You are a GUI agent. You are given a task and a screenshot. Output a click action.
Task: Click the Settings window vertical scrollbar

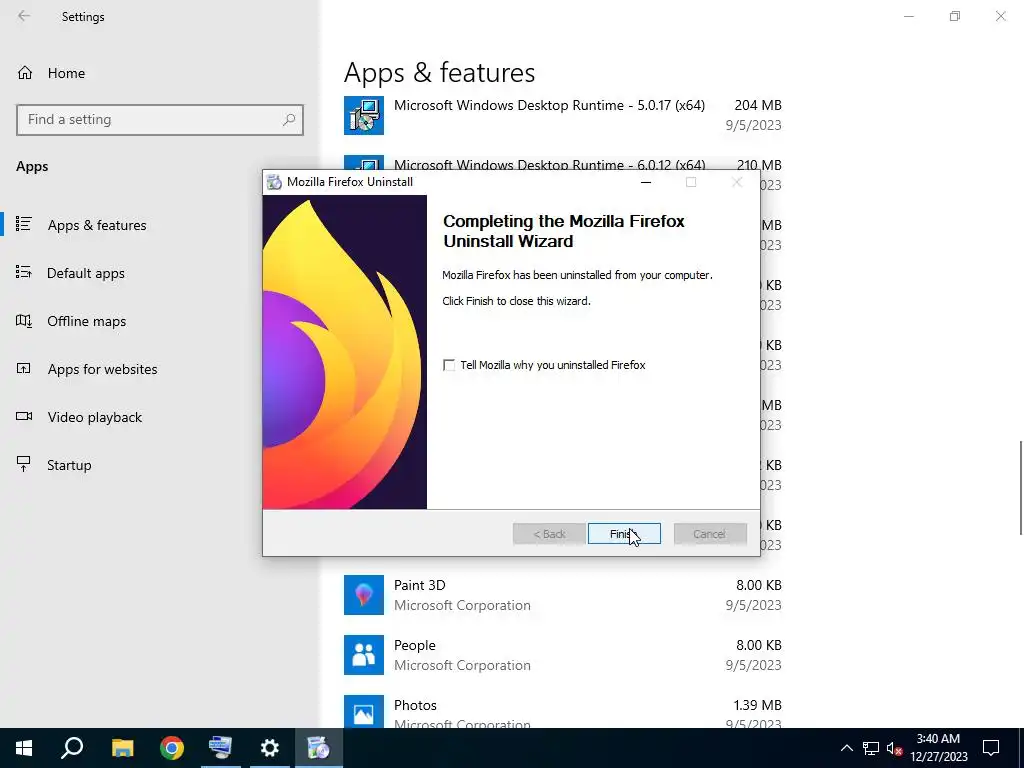click(1020, 487)
